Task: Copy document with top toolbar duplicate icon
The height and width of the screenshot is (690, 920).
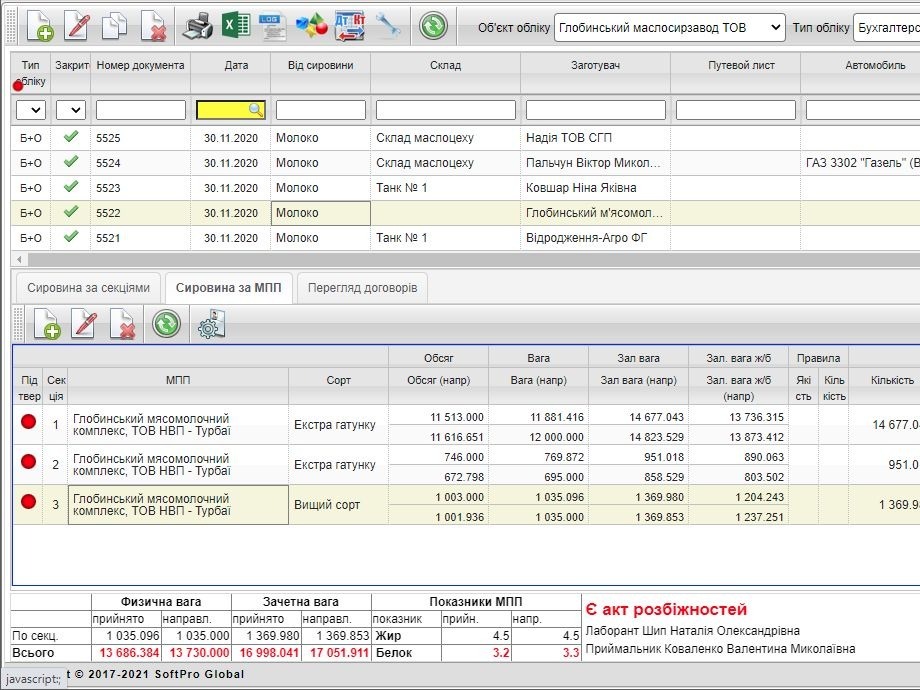Action: point(114,26)
